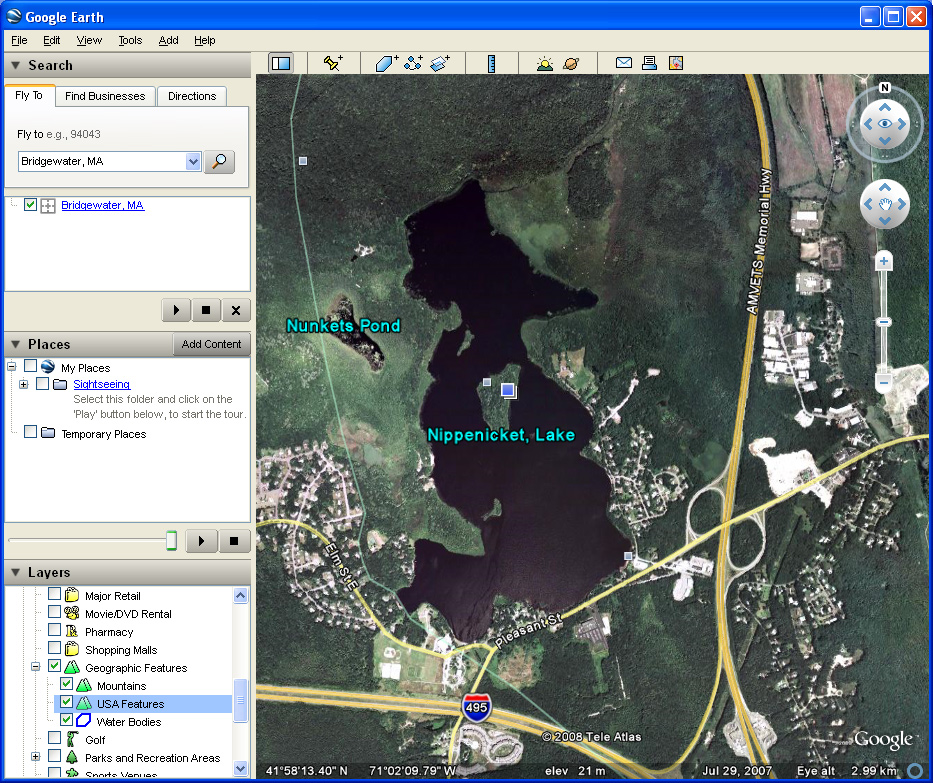The width and height of the screenshot is (933, 783).
Task: Open the Tools menu
Action: [x=130, y=40]
